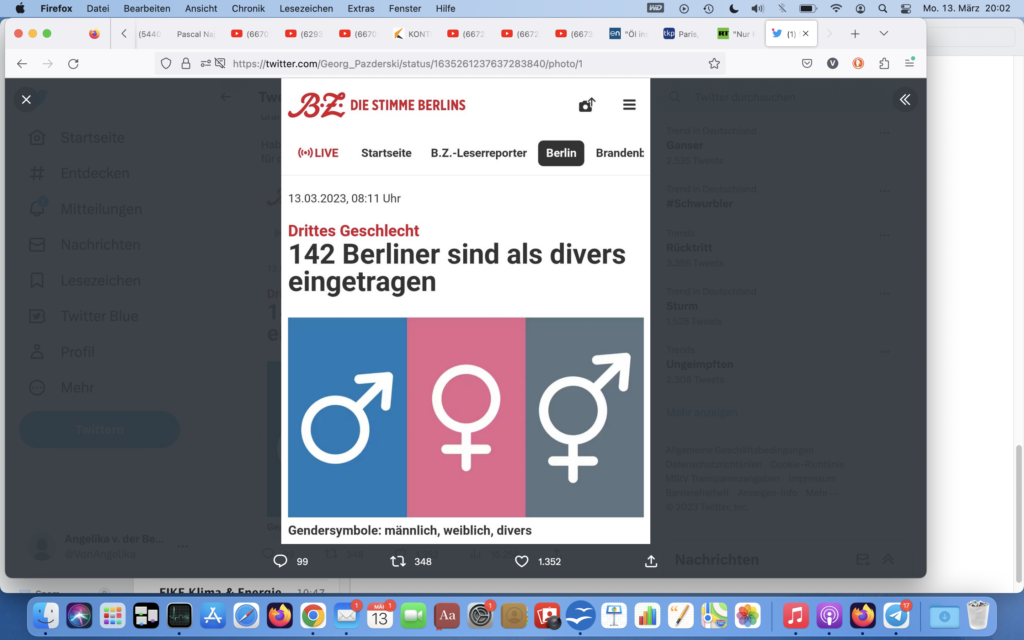1024x640 pixels.
Task: Open the Firefox extensions puzzle icon
Action: 884,63
